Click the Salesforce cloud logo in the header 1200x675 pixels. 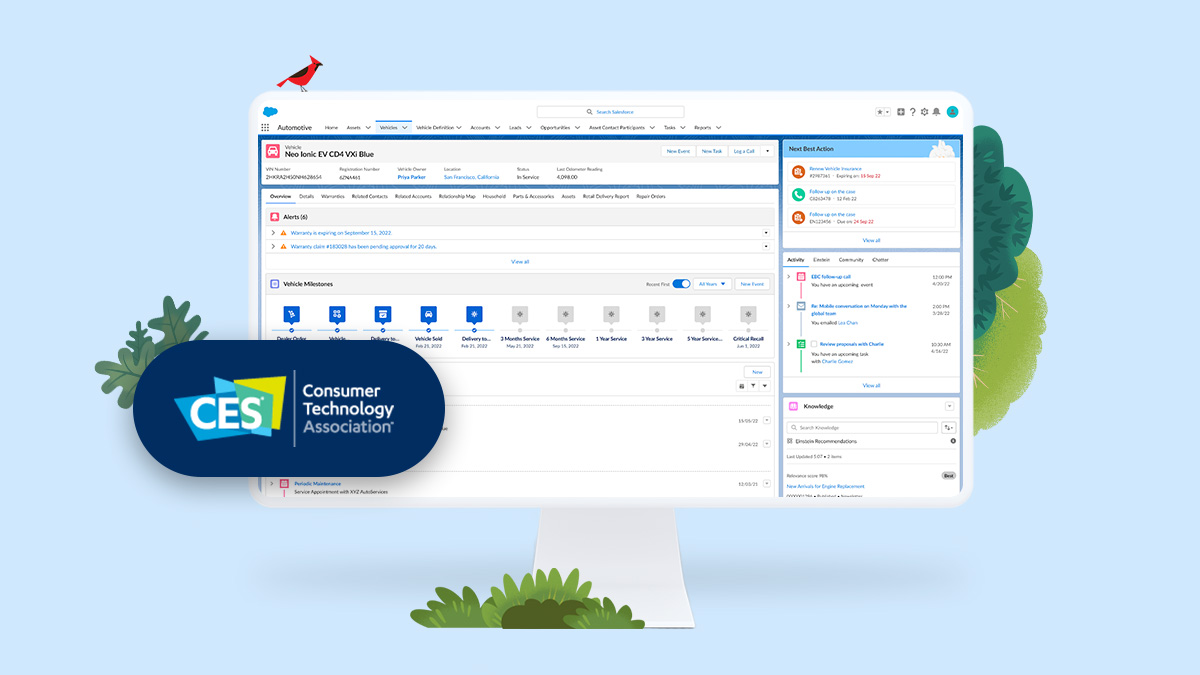pyautogui.click(x=268, y=112)
